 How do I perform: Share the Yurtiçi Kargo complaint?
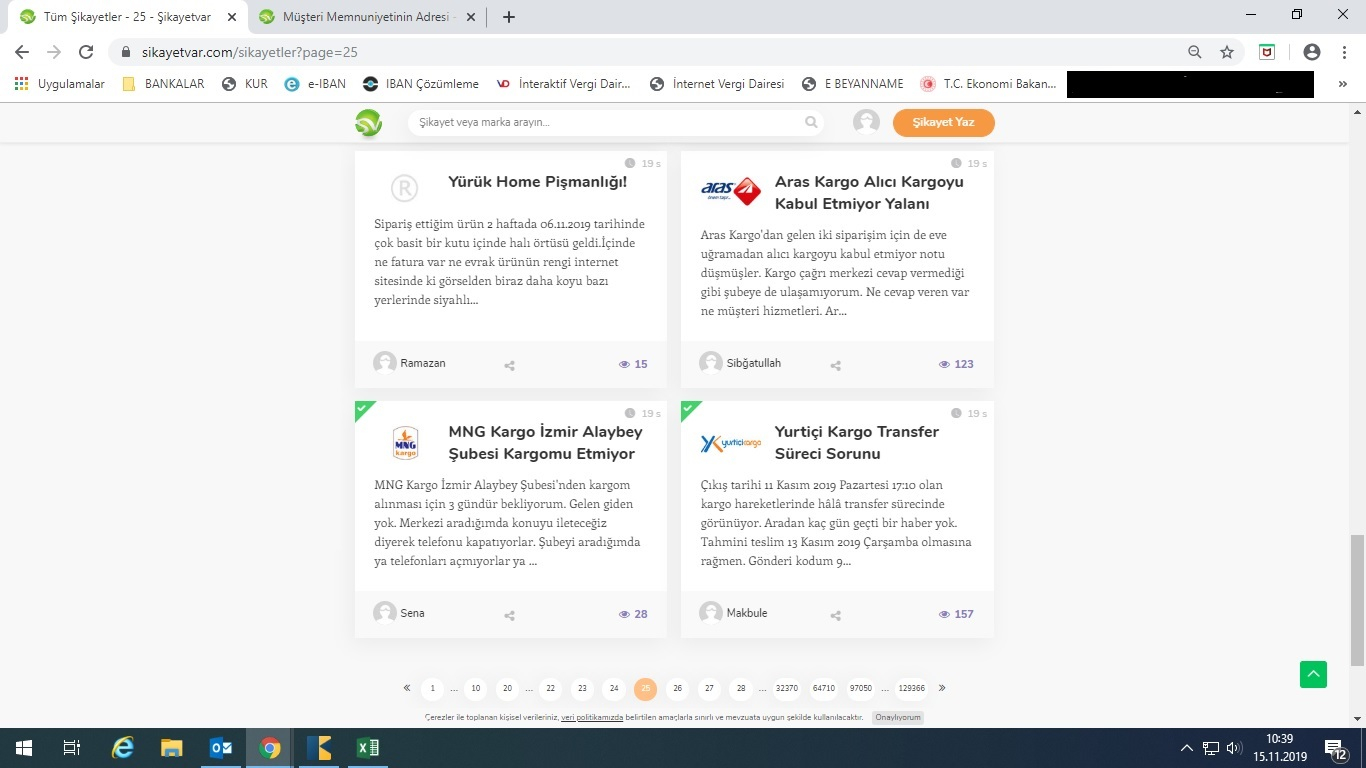pos(835,615)
